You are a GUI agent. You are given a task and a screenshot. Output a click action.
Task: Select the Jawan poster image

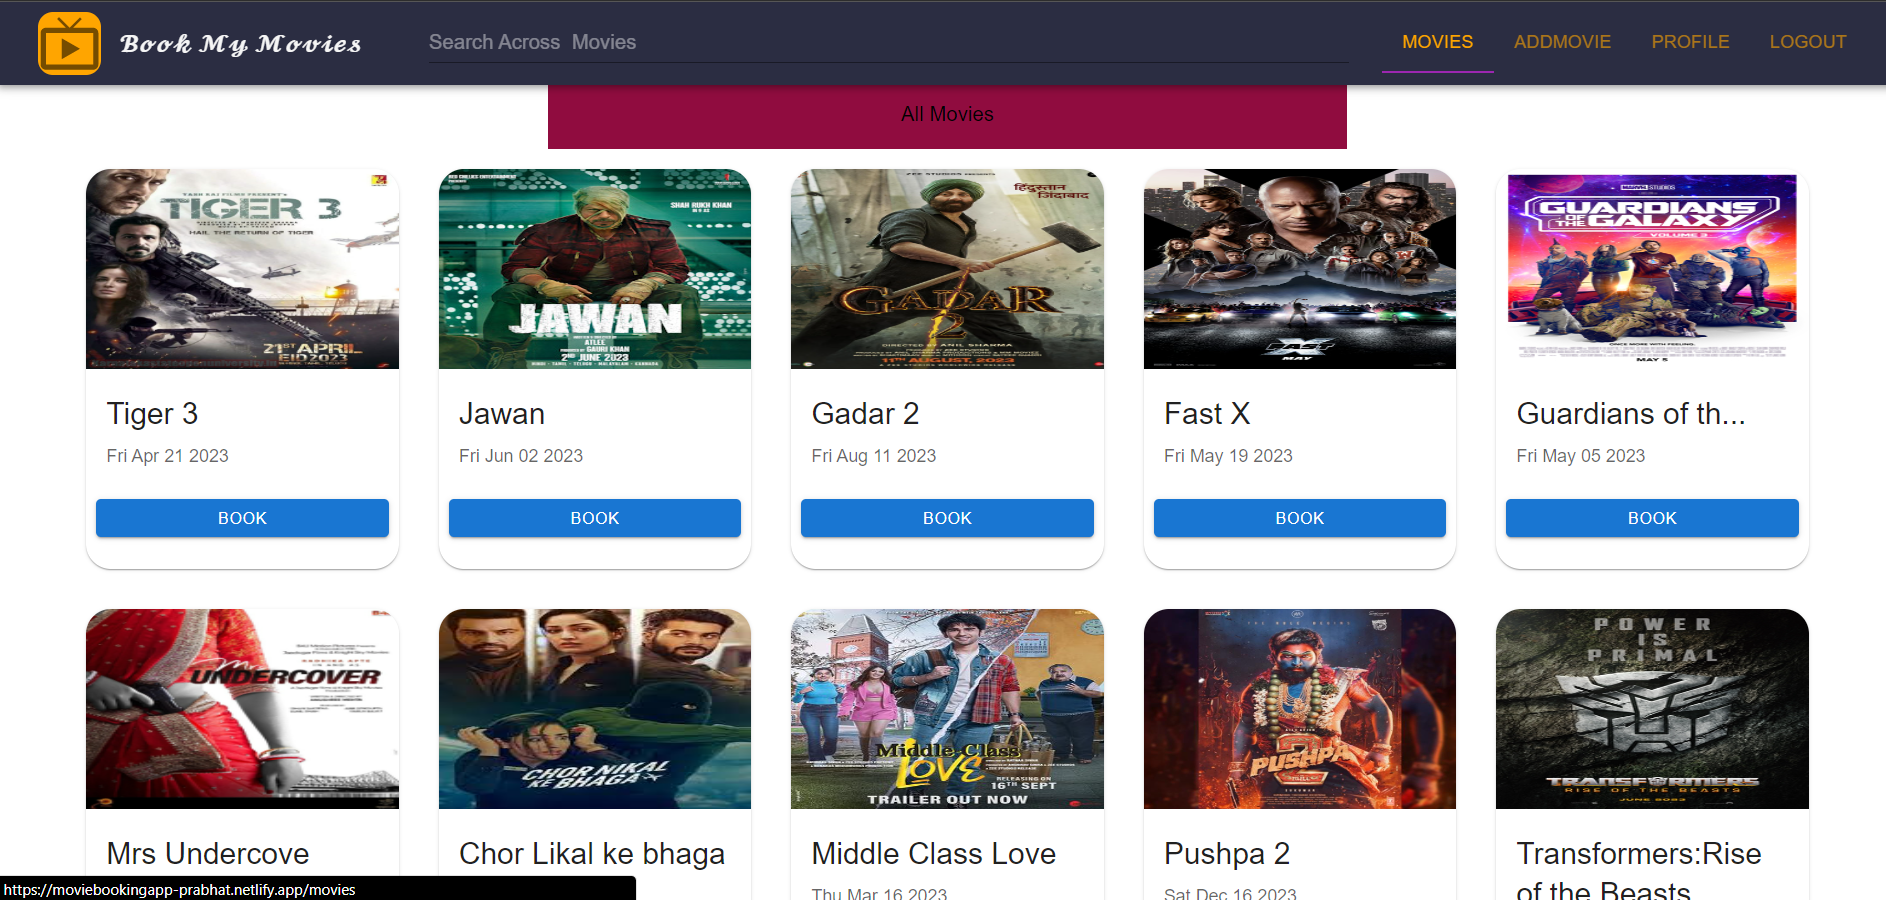pos(595,269)
